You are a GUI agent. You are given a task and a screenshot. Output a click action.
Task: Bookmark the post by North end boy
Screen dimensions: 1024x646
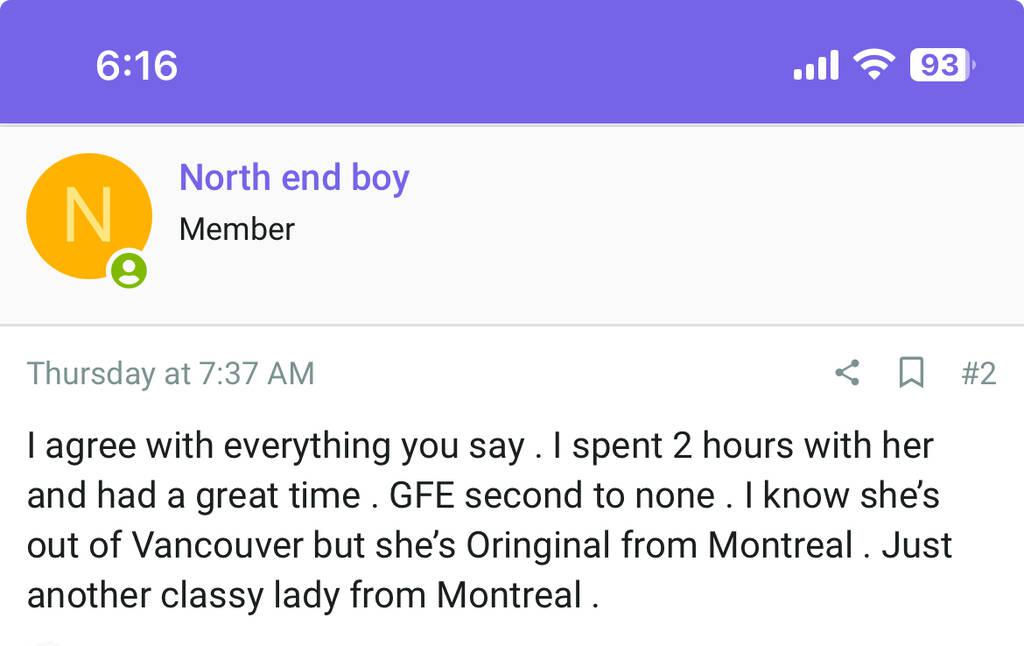click(911, 374)
